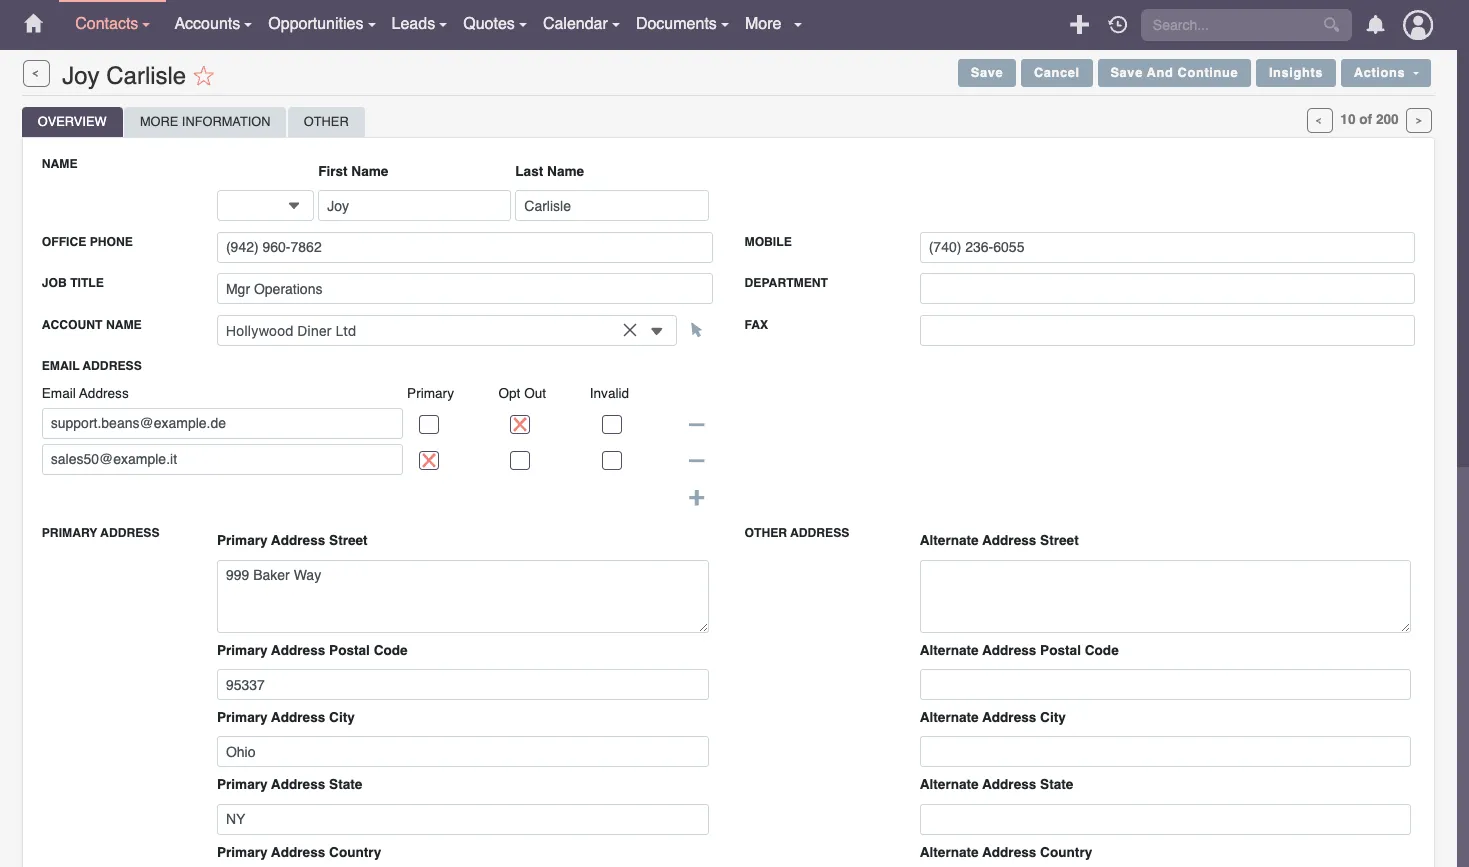
Task: Open recently viewed history icon
Action: [x=1118, y=25]
